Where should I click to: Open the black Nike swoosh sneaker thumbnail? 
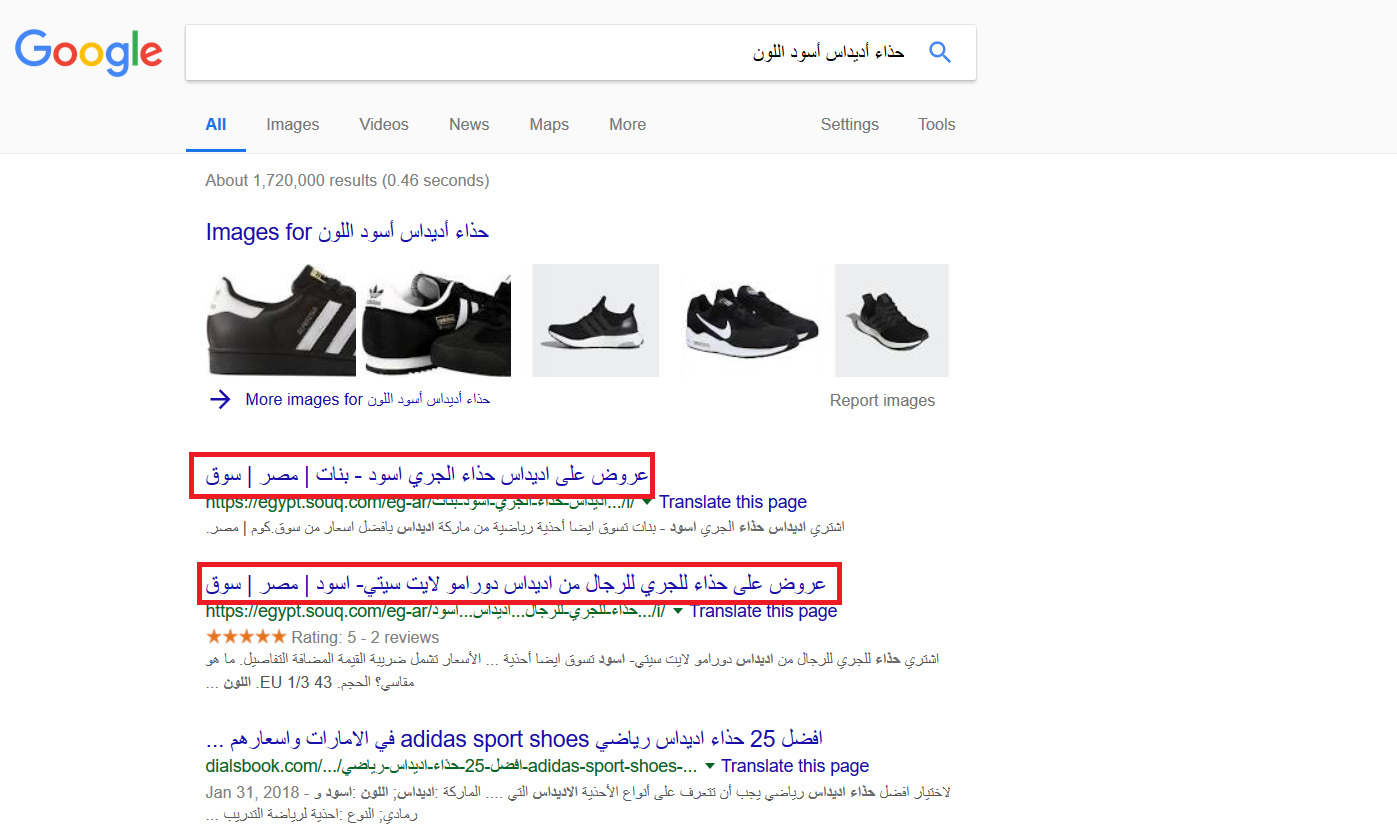coord(750,320)
